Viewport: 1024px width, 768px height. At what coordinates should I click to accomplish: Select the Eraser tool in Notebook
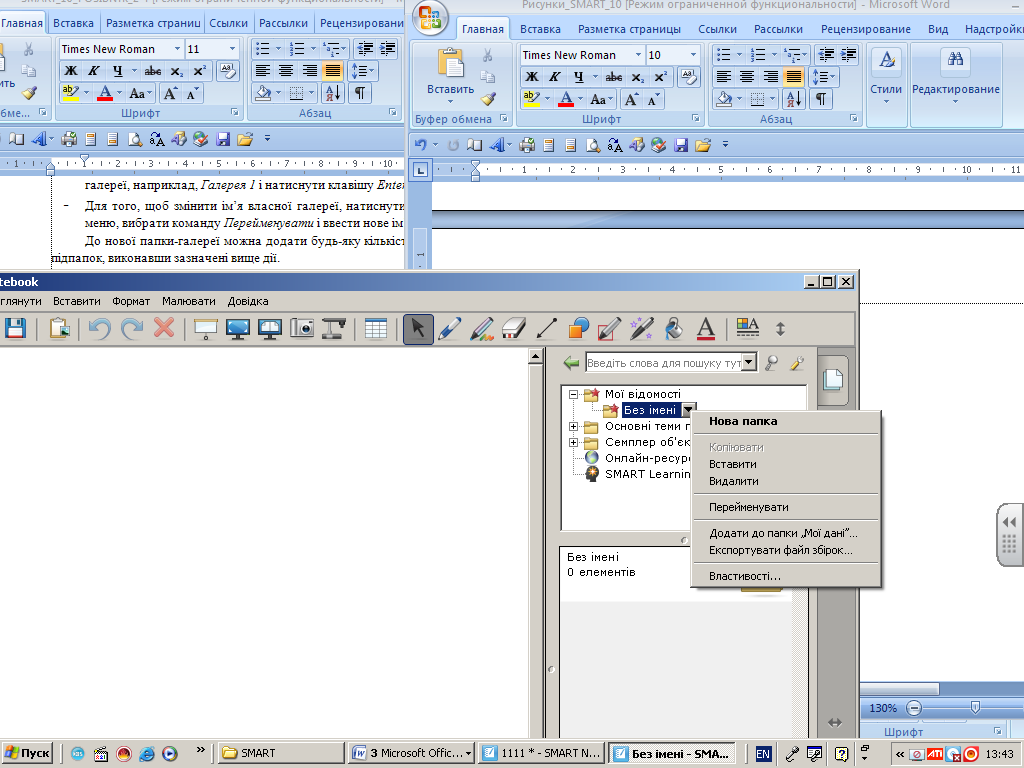514,328
